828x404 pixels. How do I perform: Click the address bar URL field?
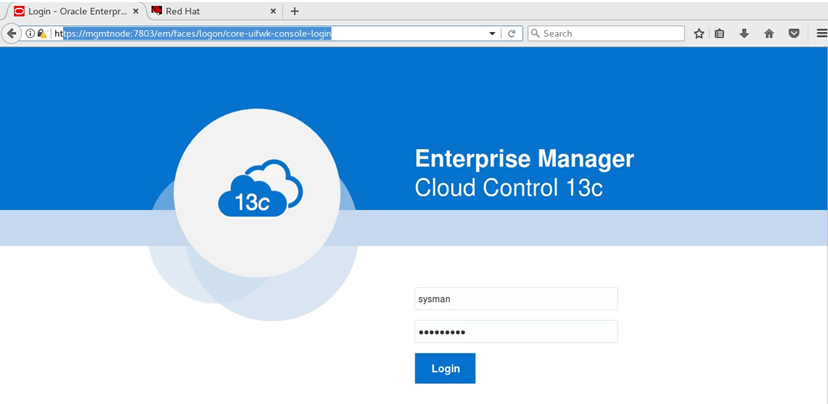[269, 33]
